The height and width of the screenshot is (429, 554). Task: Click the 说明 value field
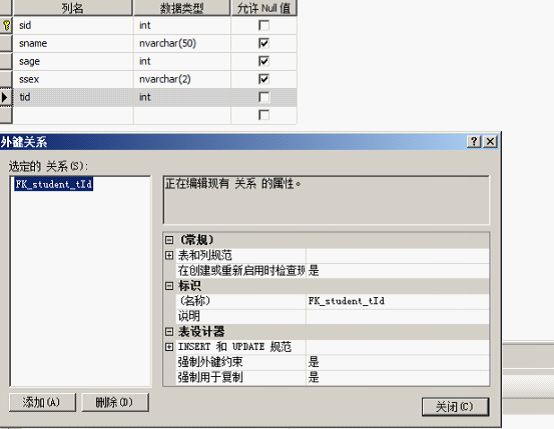coord(397,316)
